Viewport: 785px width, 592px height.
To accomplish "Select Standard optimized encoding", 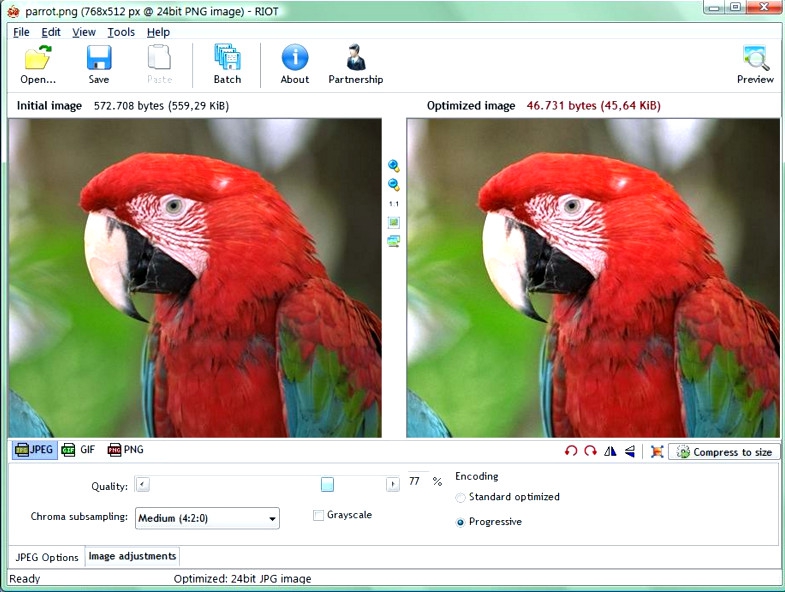I will point(460,497).
